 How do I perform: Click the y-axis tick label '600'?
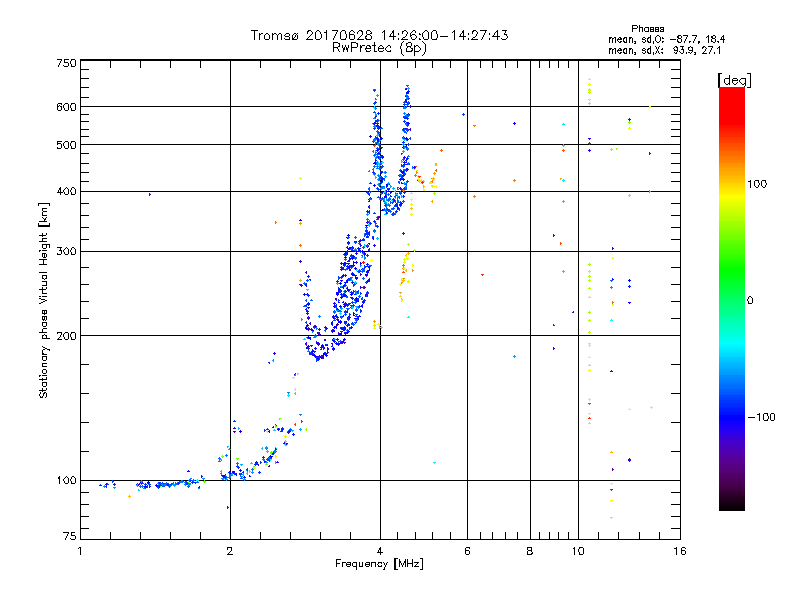click(66, 107)
